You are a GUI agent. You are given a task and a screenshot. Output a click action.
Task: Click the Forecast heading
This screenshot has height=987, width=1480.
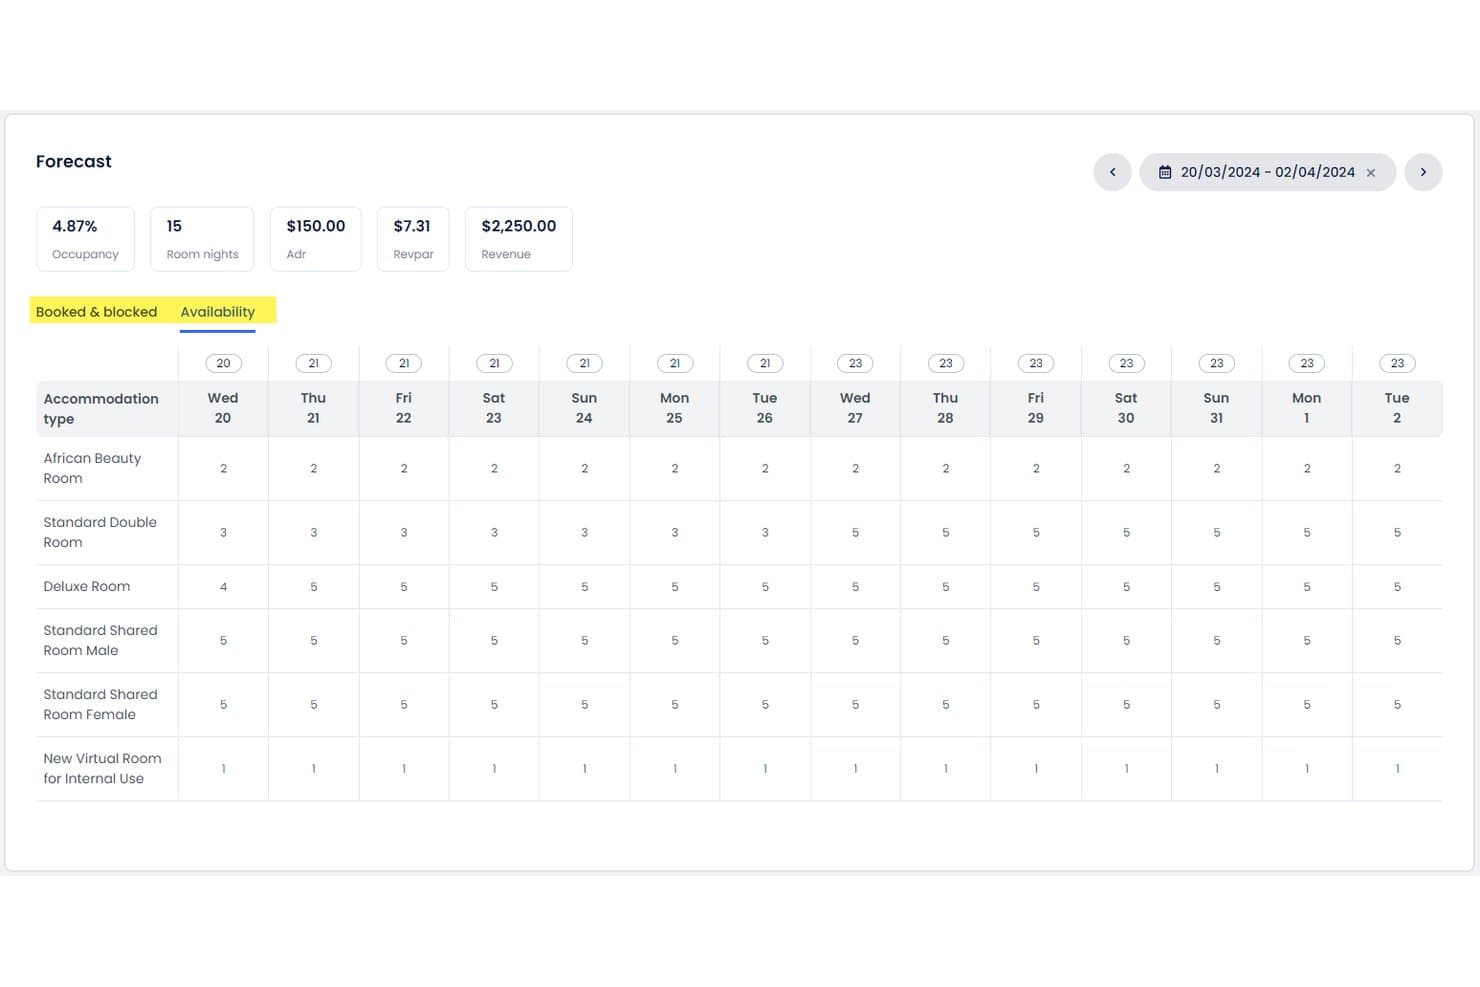coord(74,161)
